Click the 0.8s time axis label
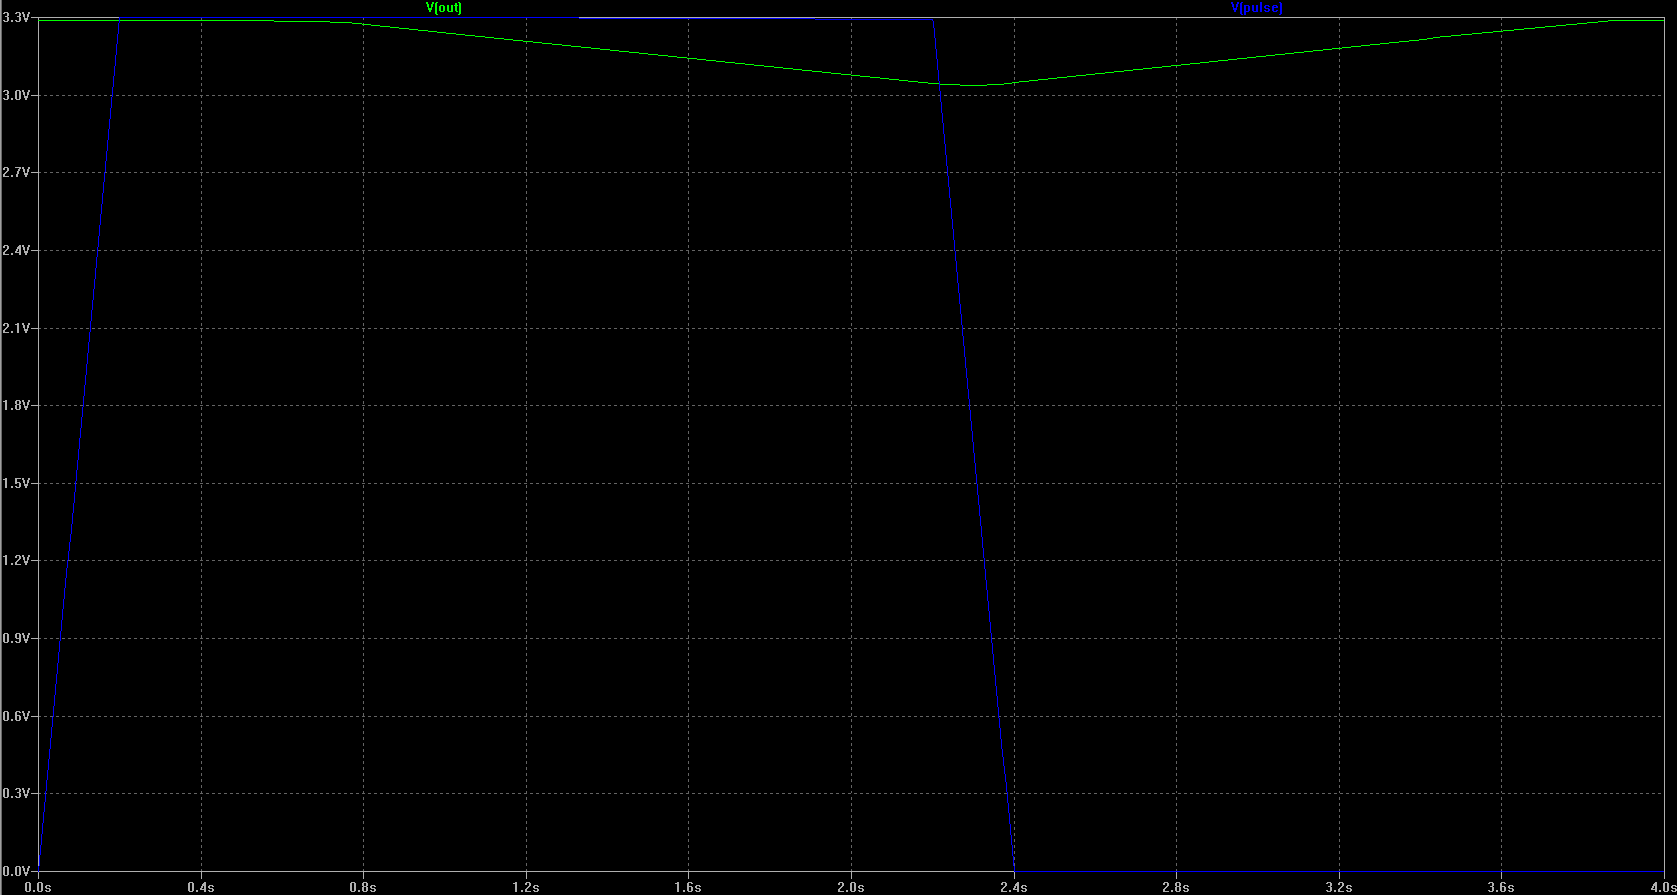1677x895 pixels. coord(363,887)
